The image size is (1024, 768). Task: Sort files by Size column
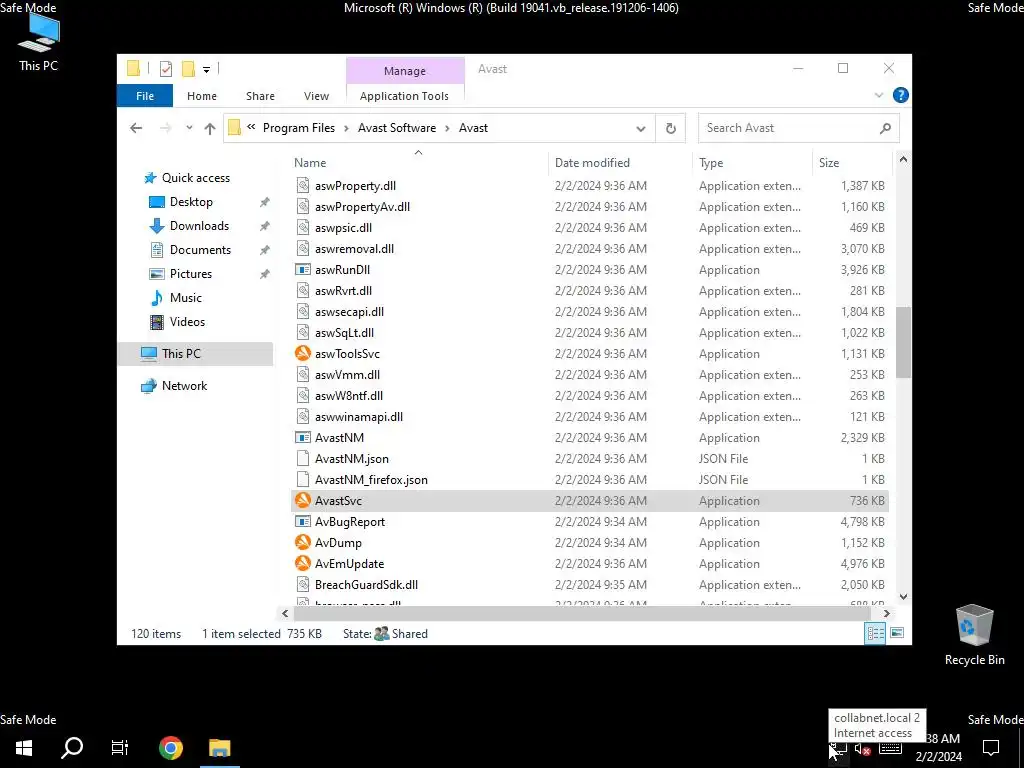tap(829, 163)
